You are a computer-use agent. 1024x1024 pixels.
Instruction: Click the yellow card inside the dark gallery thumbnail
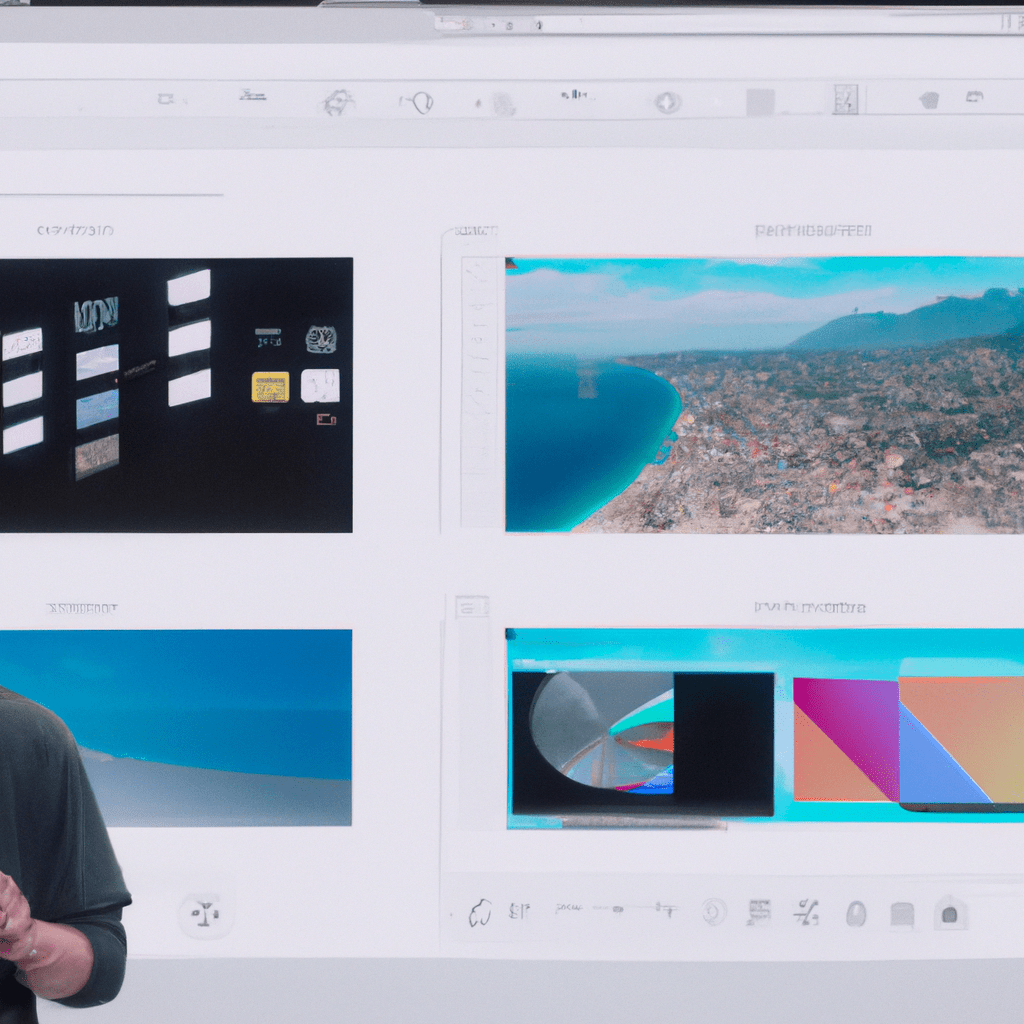(x=270, y=387)
